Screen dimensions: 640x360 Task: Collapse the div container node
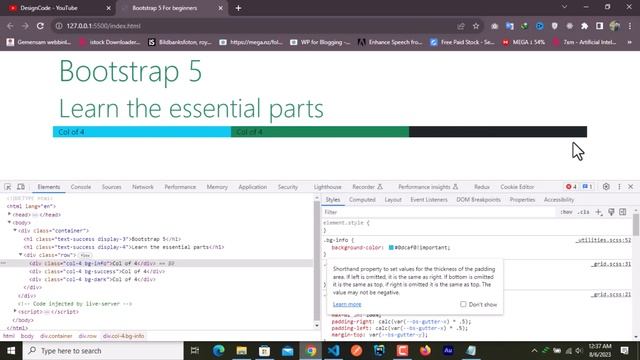[15, 231]
